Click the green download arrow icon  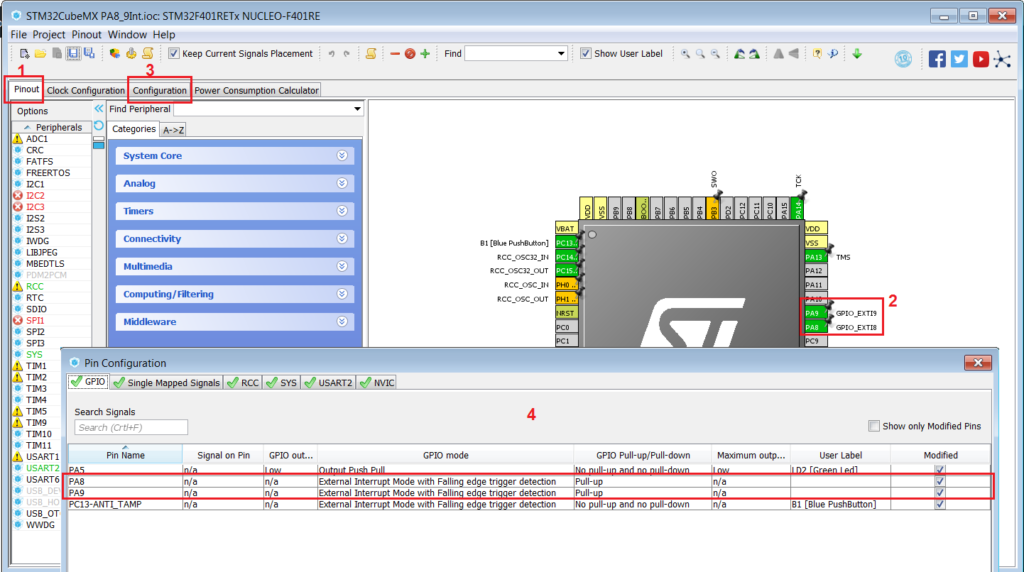(x=857, y=54)
